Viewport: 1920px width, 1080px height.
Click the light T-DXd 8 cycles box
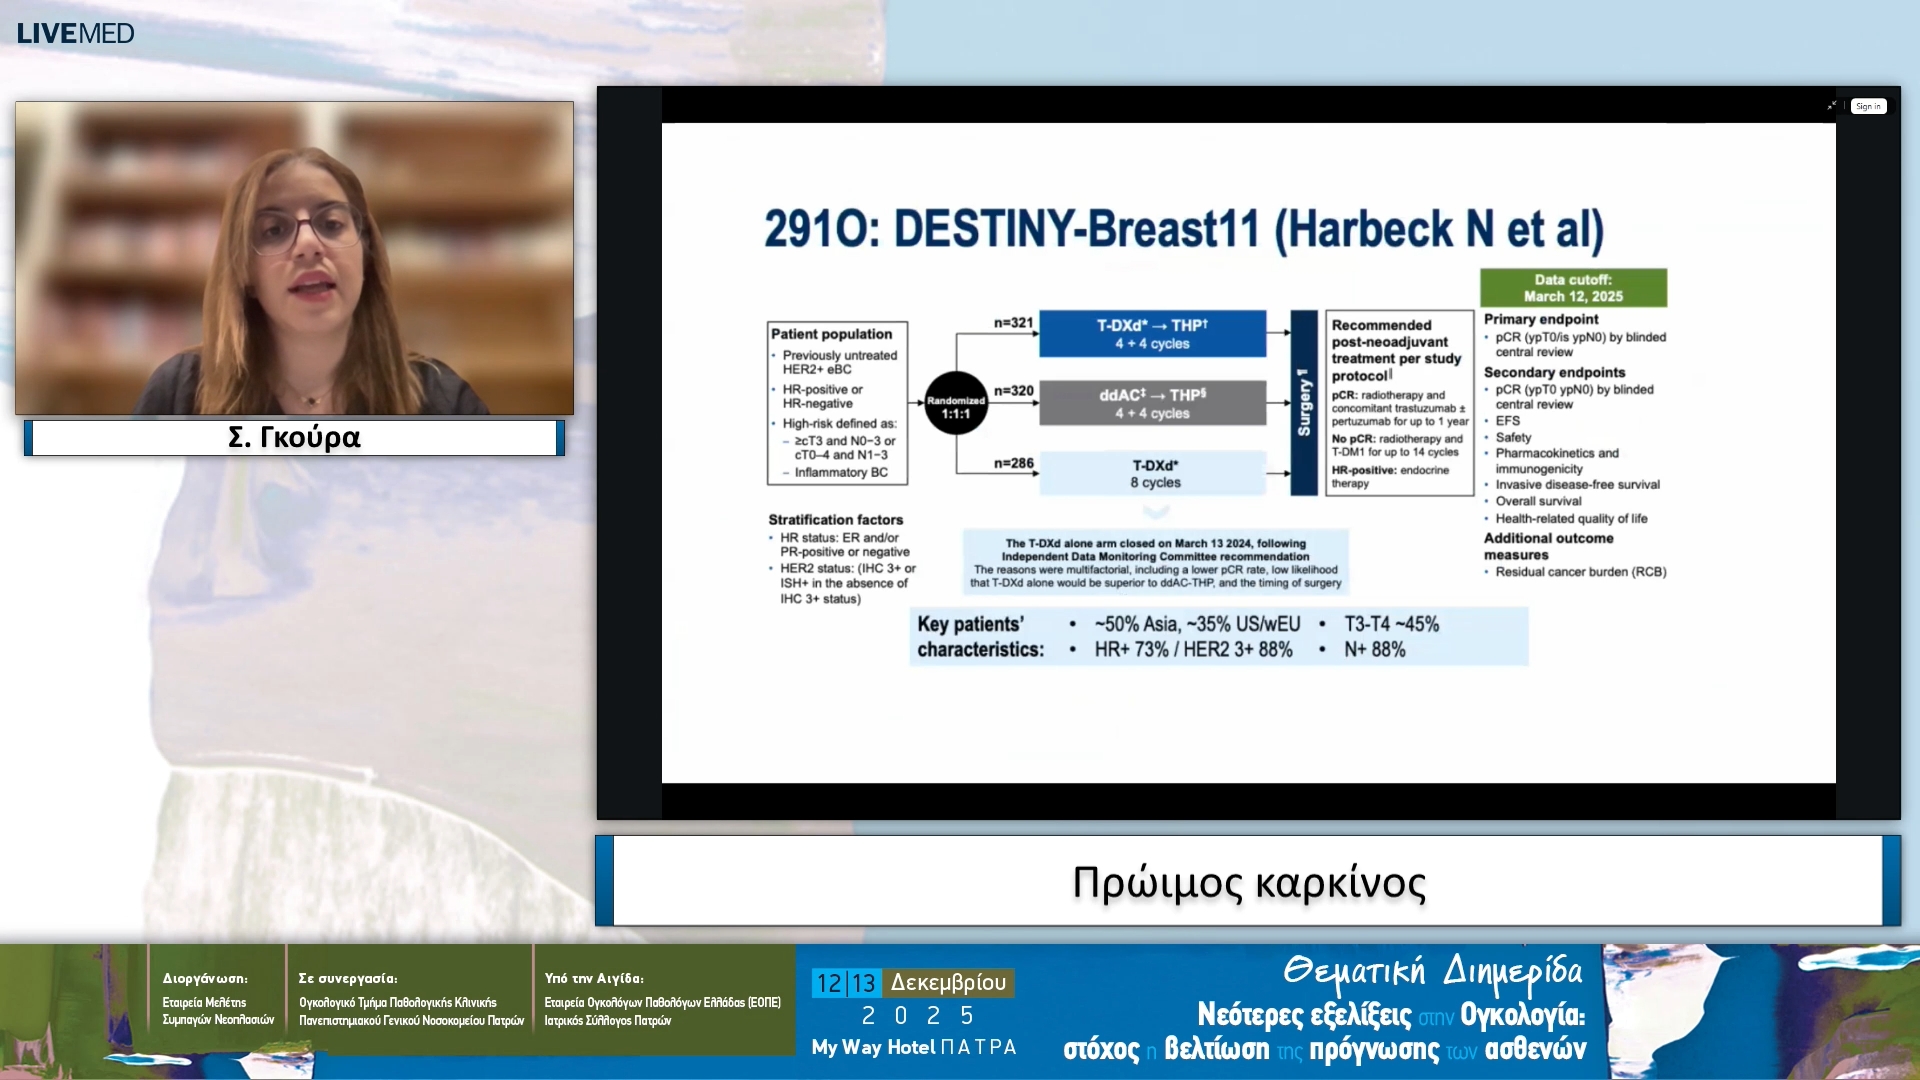pos(1154,474)
